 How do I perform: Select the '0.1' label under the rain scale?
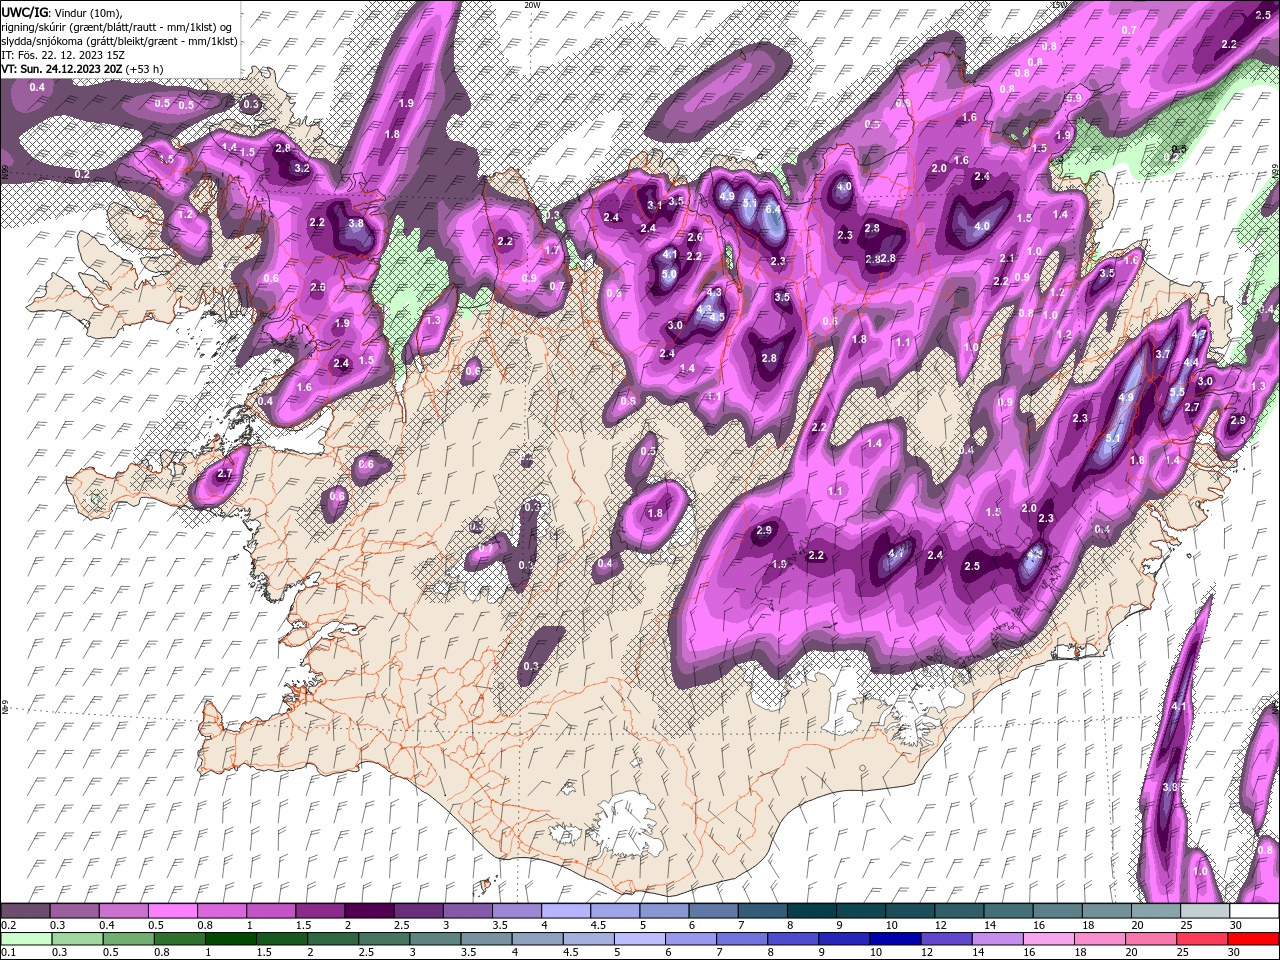[x=8, y=952]
